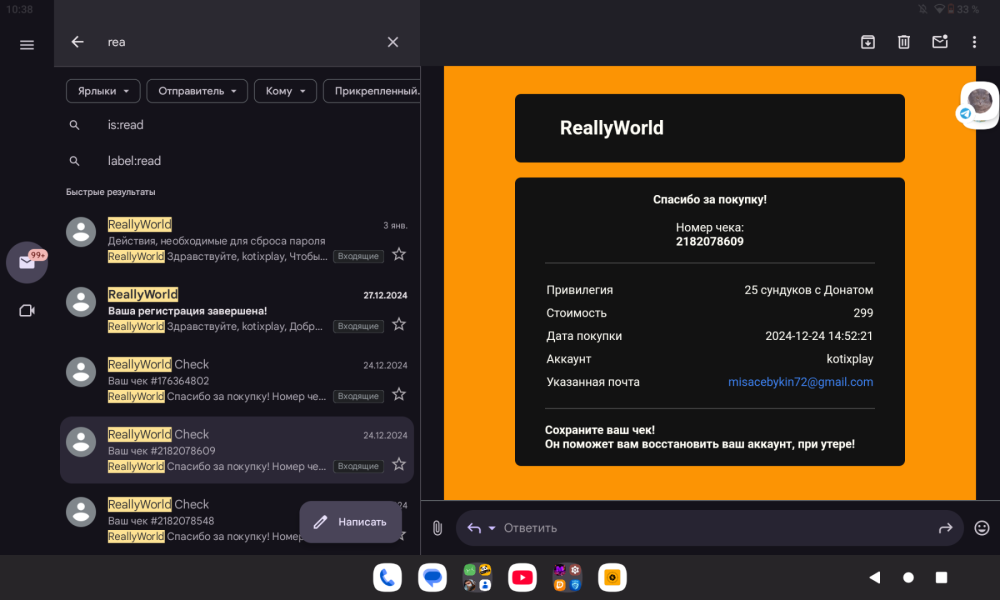Open the 'Ваш чек #2182078609' email
1000x600 pixels.
click(x=237, y=450)
